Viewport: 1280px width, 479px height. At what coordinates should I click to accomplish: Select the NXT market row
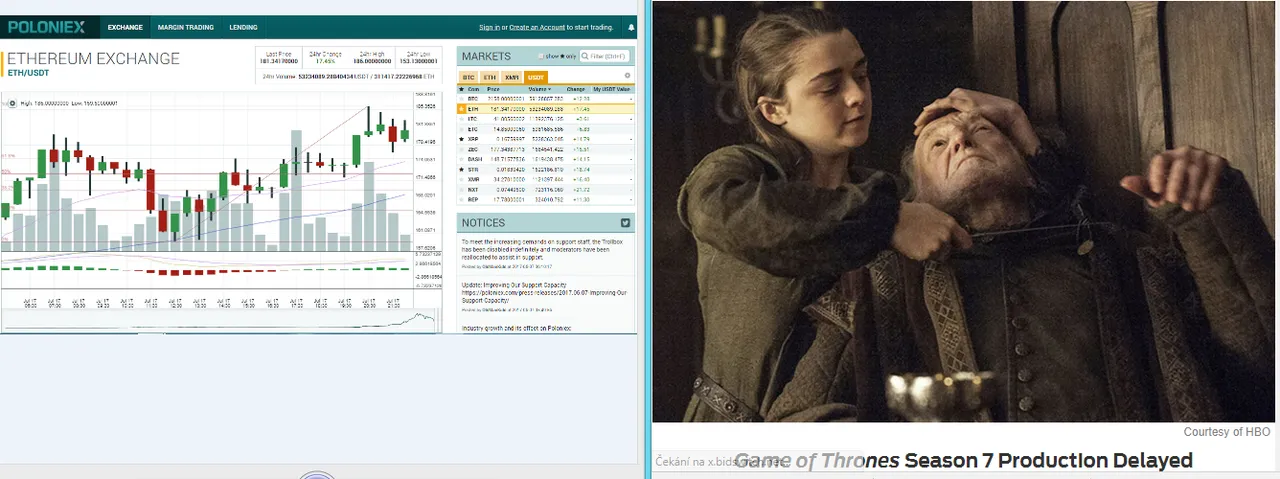[x=546, y=190]
